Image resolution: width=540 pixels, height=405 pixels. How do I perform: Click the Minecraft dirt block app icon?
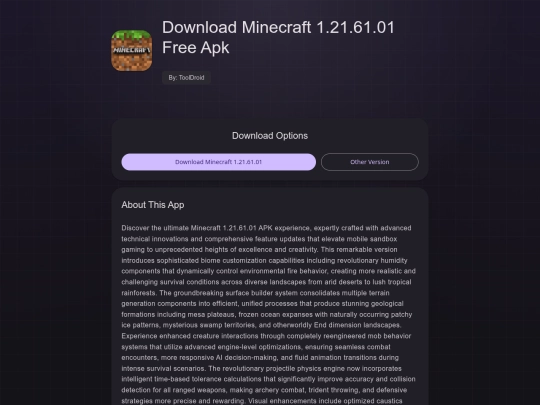point(132,50)
